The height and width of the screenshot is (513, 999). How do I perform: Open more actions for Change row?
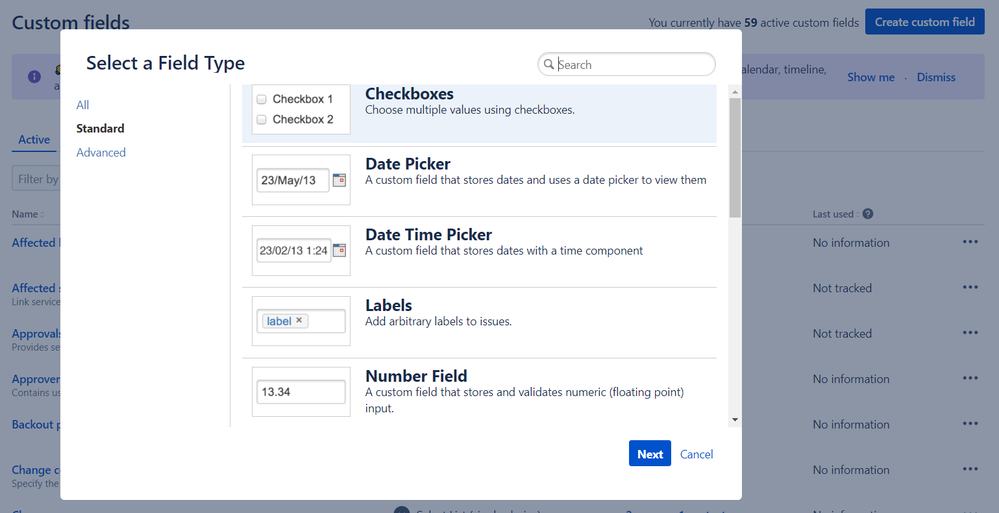click(x=970, y=469)
